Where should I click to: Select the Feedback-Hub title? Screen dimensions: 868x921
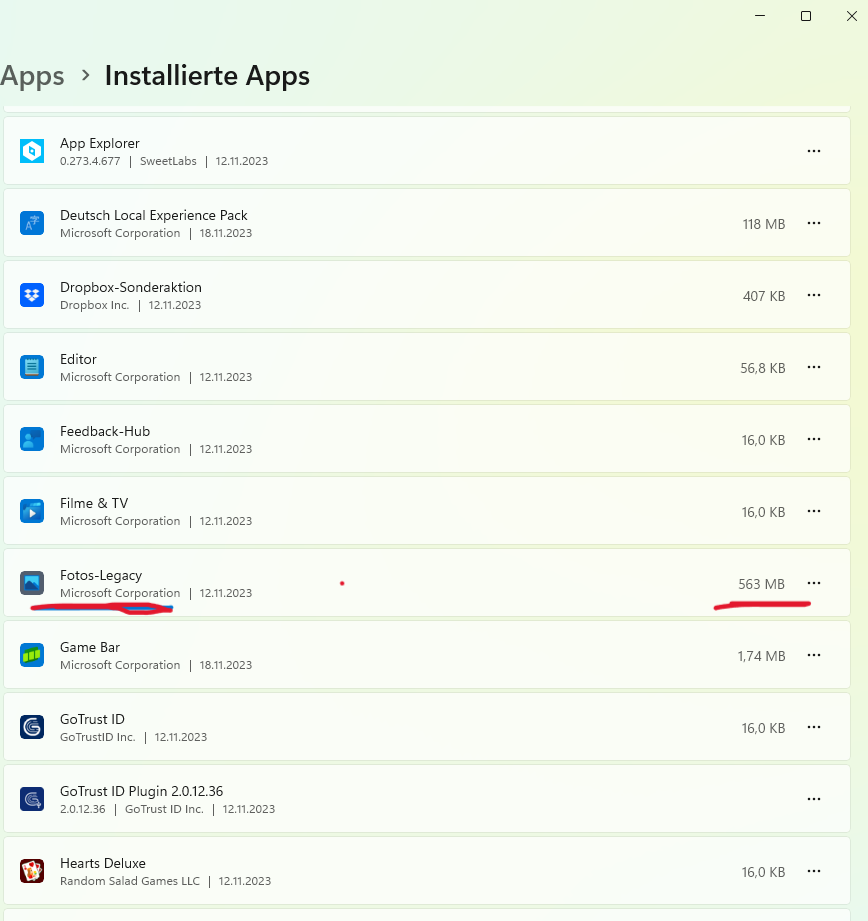pos(105,431)
